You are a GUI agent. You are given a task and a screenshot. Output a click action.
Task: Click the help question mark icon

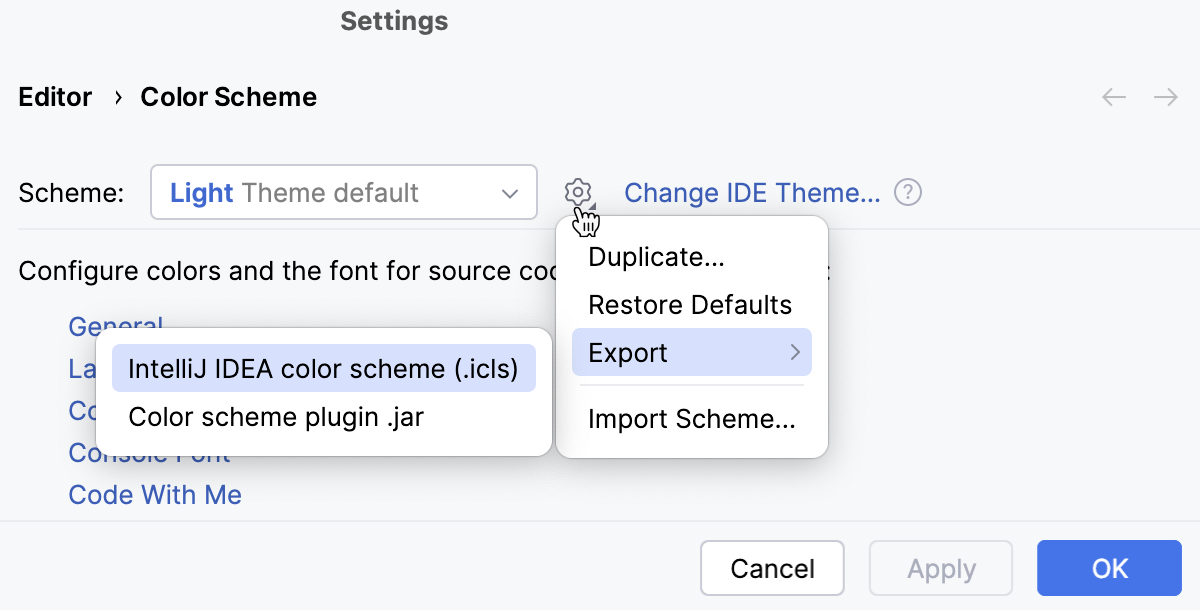[x=907, y=192]
